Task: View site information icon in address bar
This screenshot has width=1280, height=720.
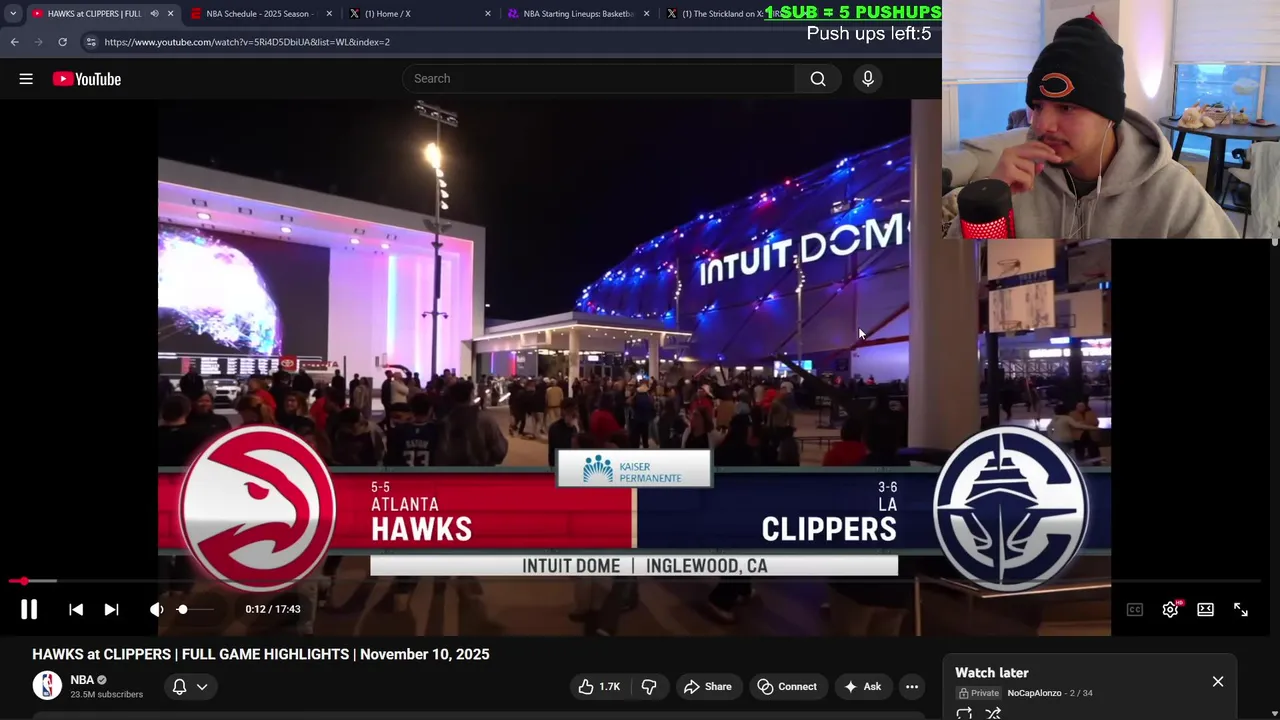Action: [x=91, y=42]
